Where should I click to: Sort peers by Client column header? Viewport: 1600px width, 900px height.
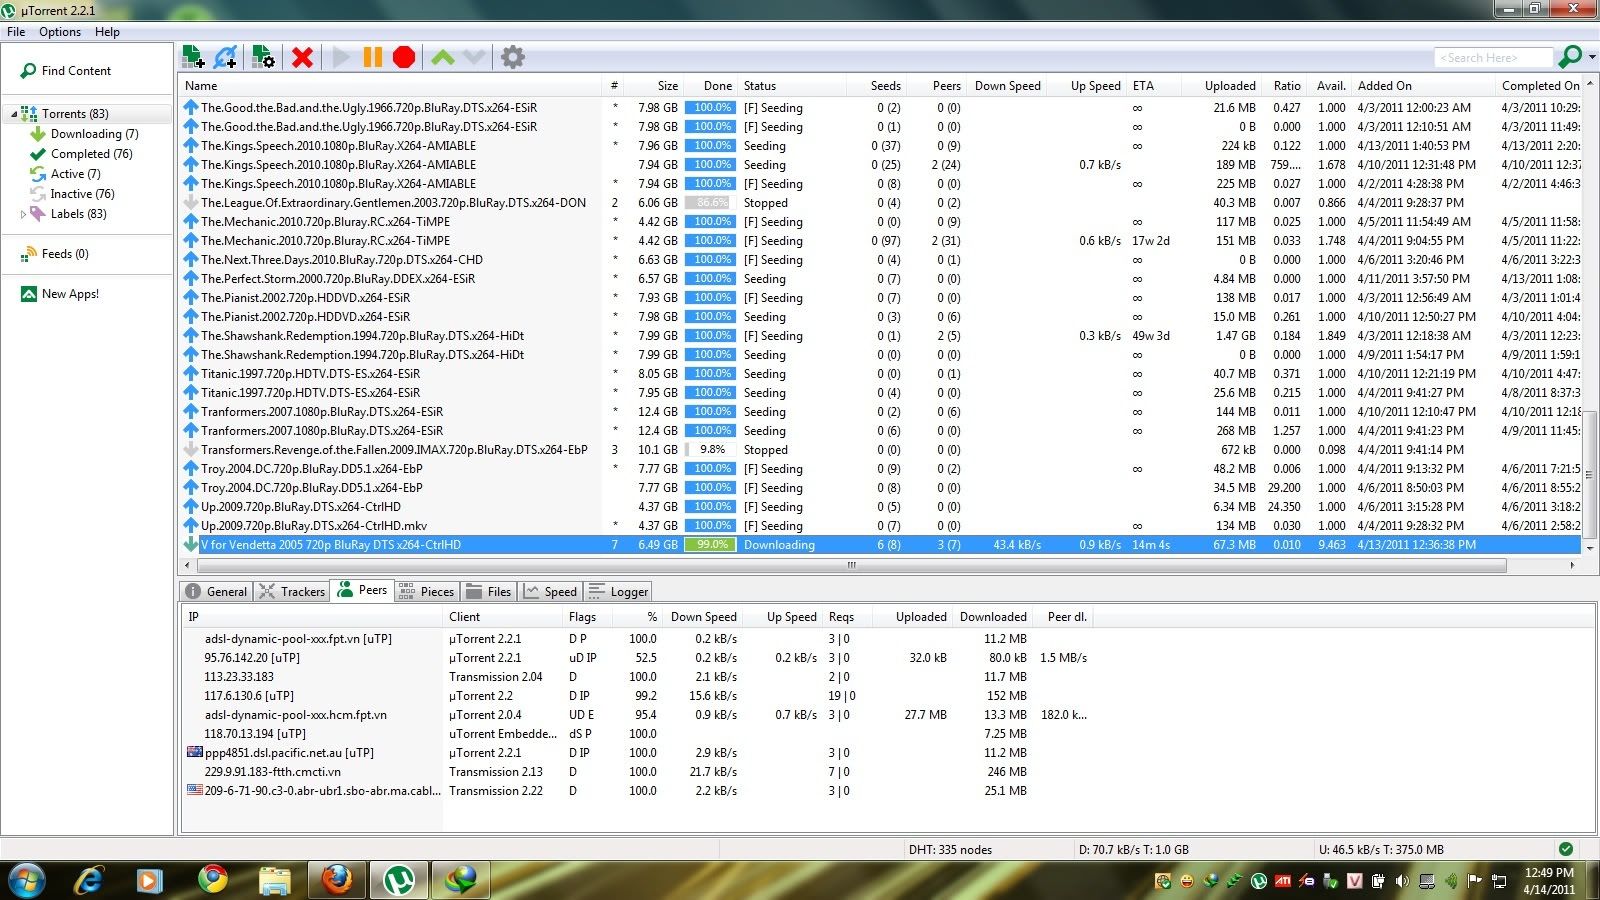pos(503,617)
